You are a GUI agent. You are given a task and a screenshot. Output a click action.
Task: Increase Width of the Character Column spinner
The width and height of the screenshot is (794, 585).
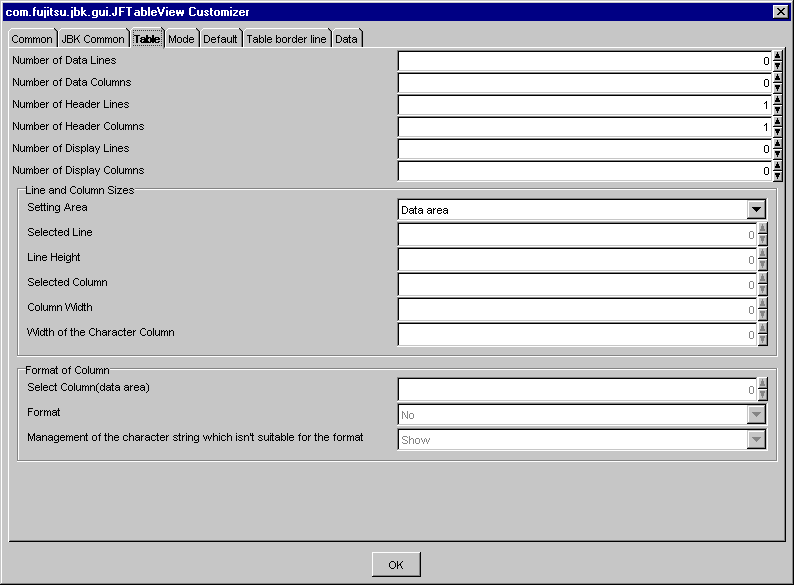(x=762, y=328)
